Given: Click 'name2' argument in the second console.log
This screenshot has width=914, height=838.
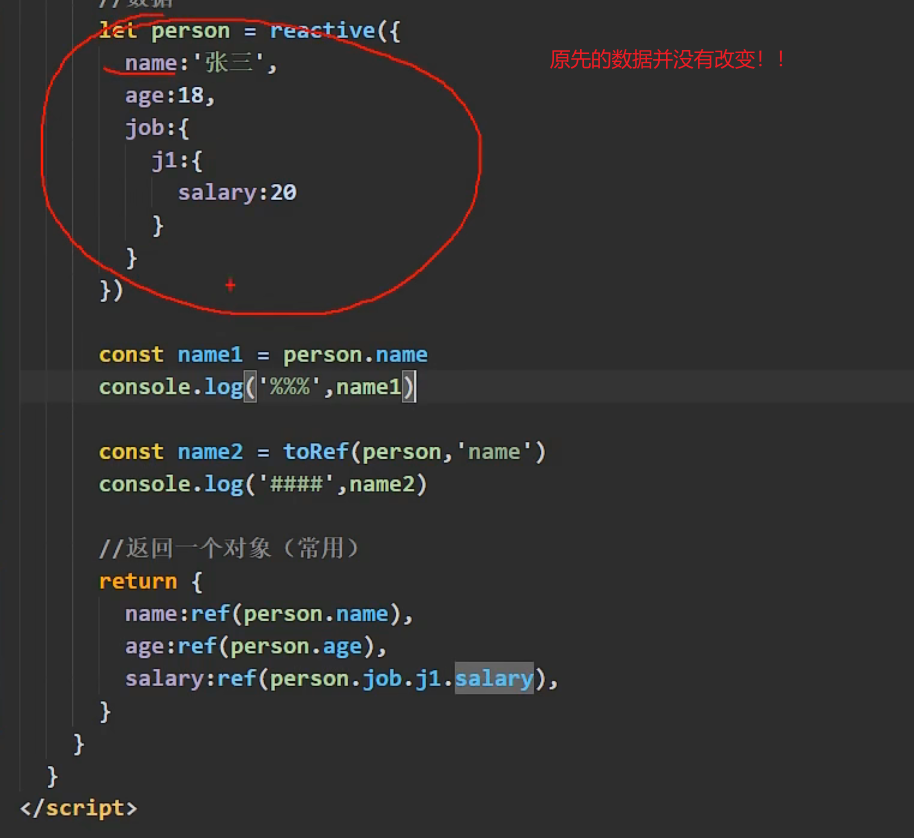Looking at the screenshot, I should coord(382,484).
